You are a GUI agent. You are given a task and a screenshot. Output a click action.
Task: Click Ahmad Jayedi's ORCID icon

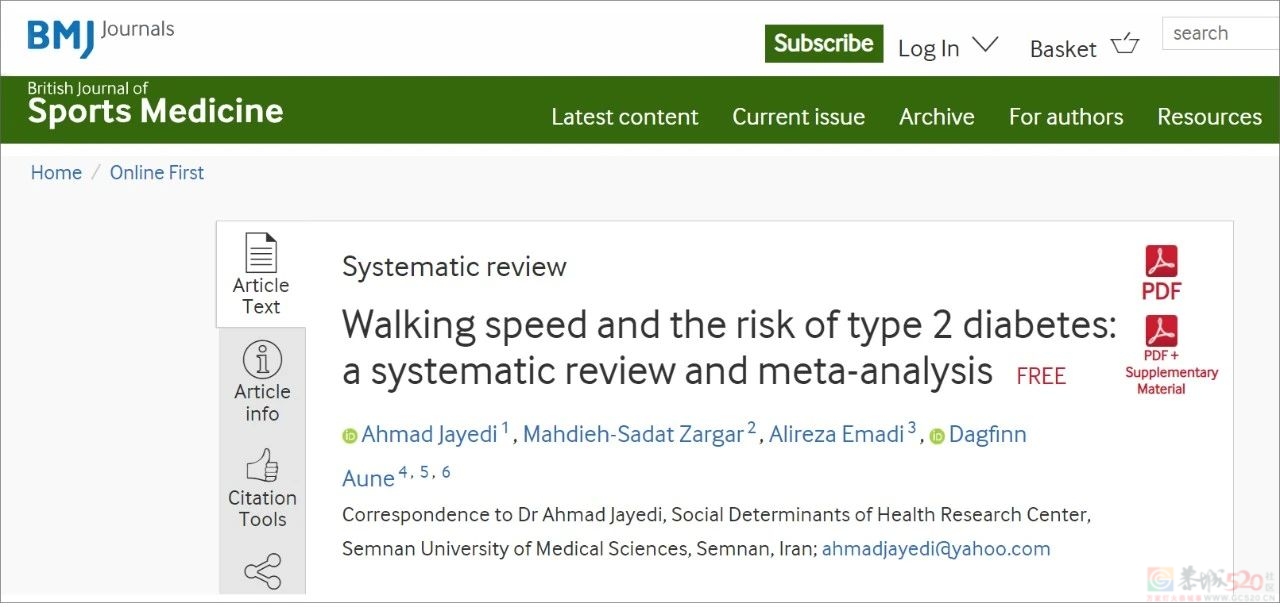click(x=350, y=436)
